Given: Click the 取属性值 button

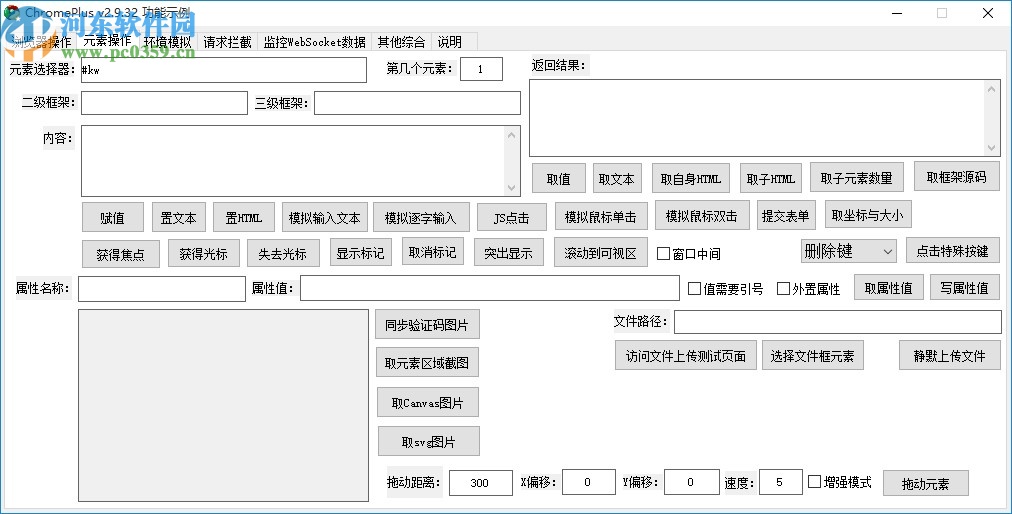Looking at the screenshot, I should 889,287.
